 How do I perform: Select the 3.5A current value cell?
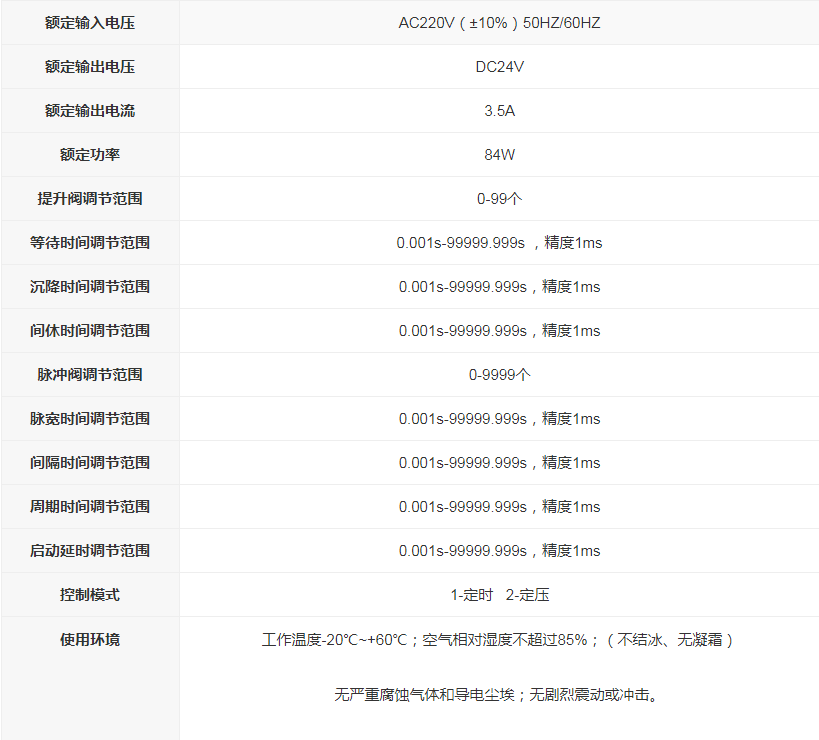(x=498, y=110)
